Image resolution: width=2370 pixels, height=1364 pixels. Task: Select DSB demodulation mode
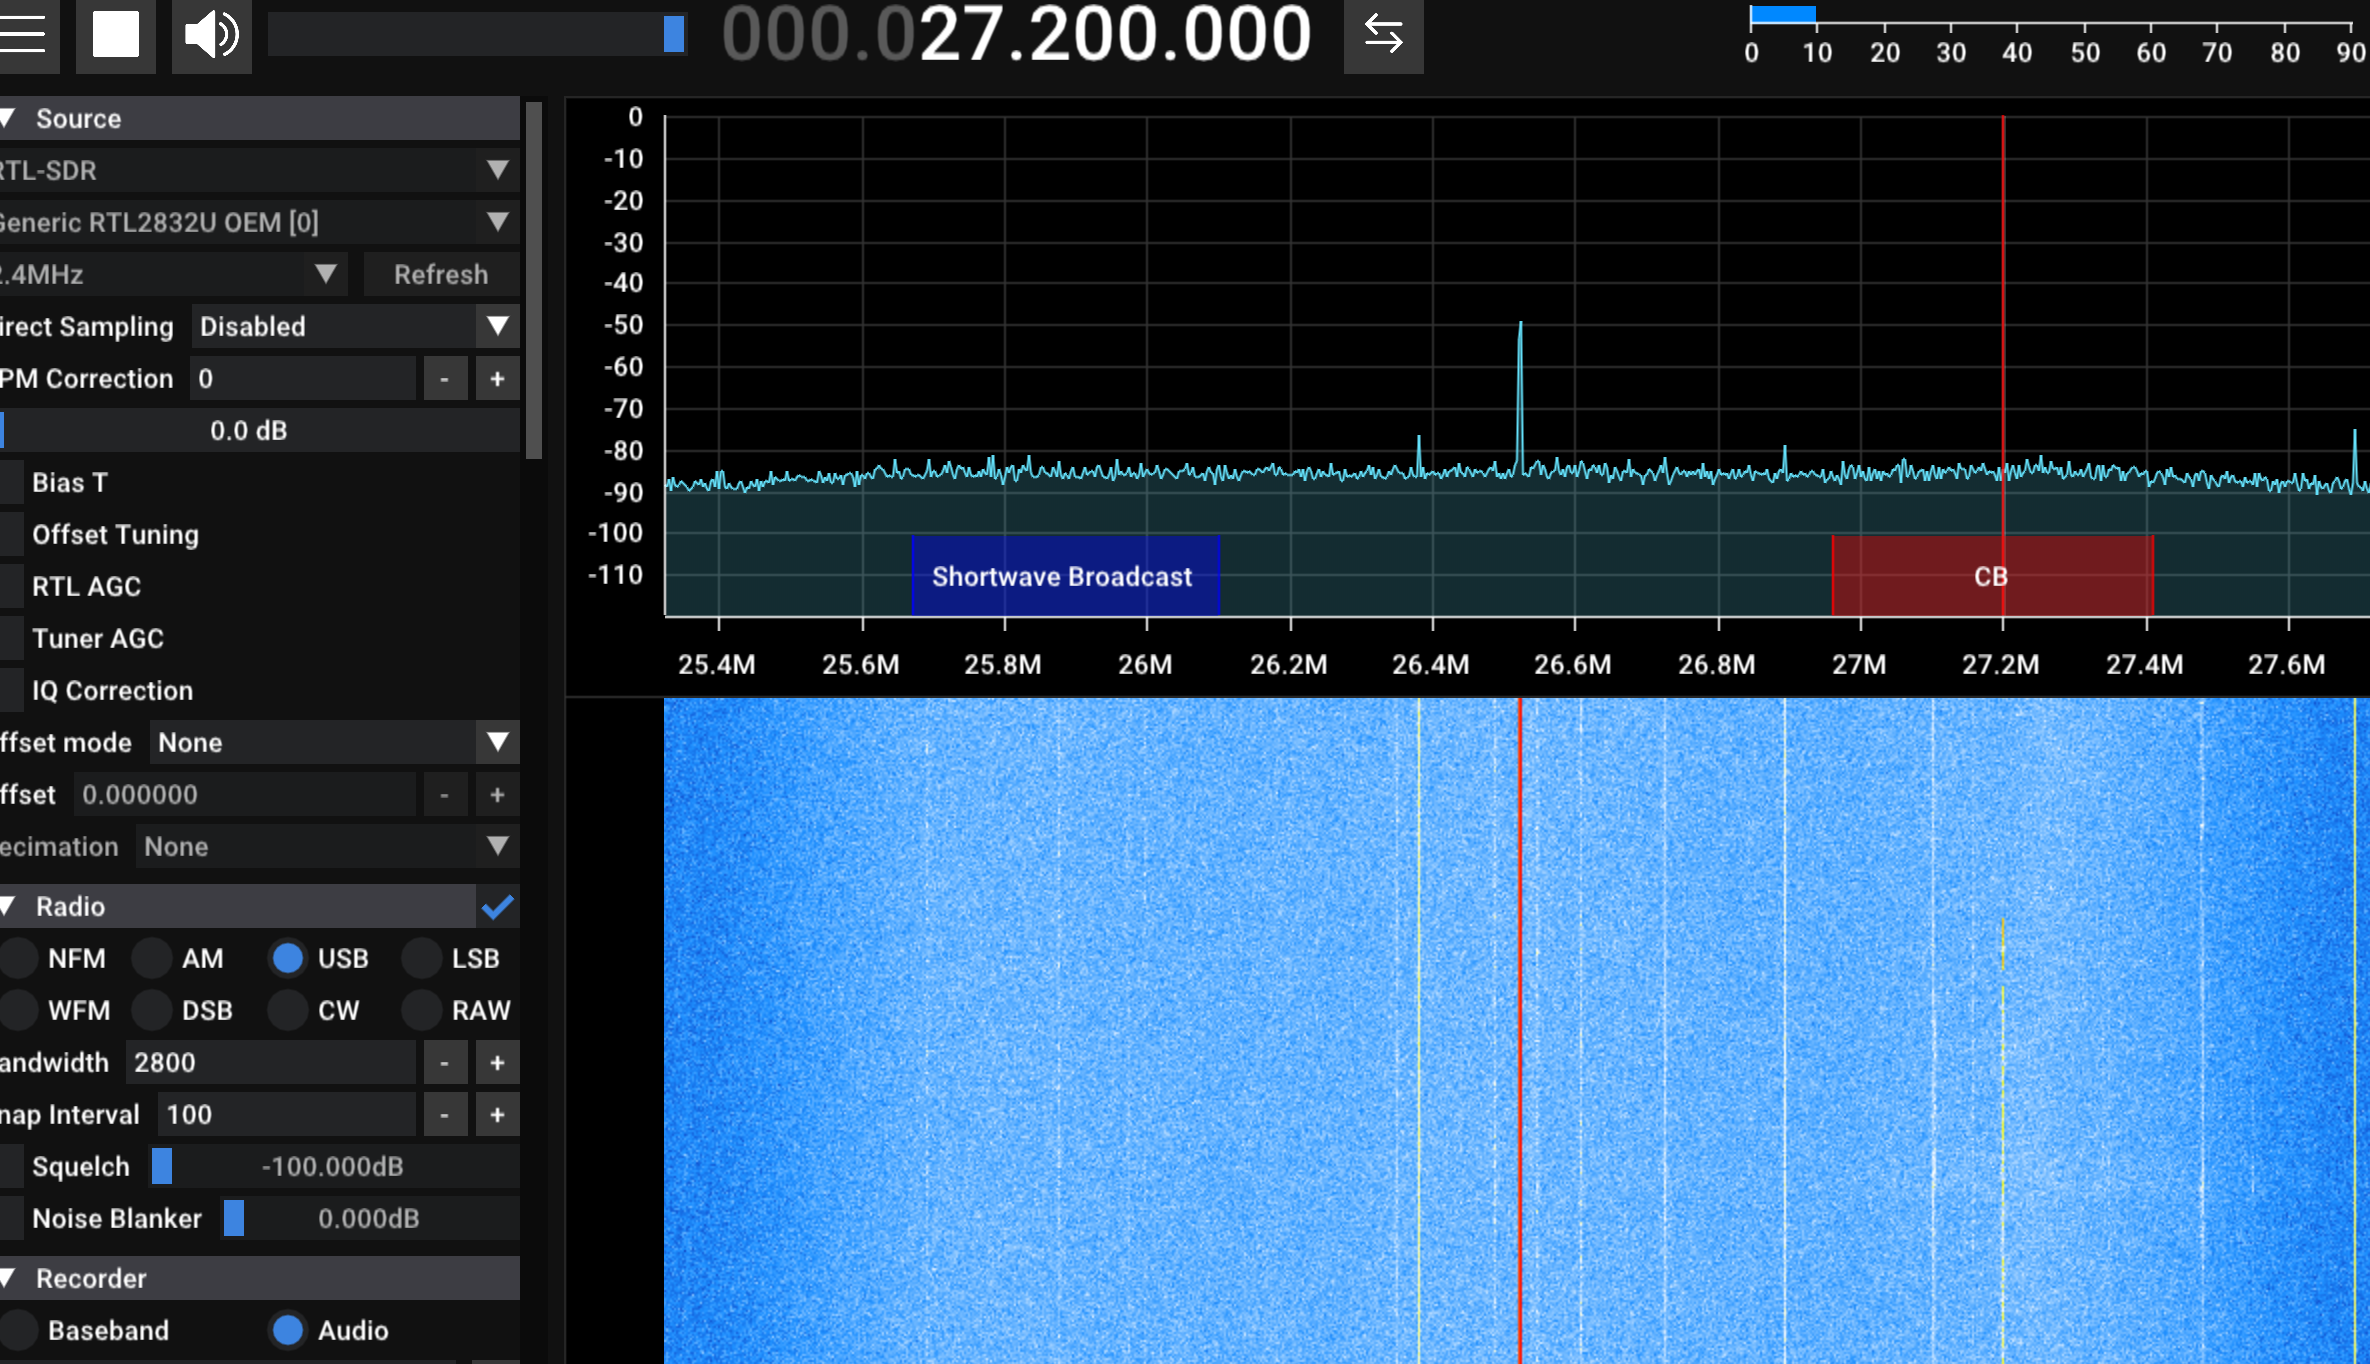click(152, 1010)
